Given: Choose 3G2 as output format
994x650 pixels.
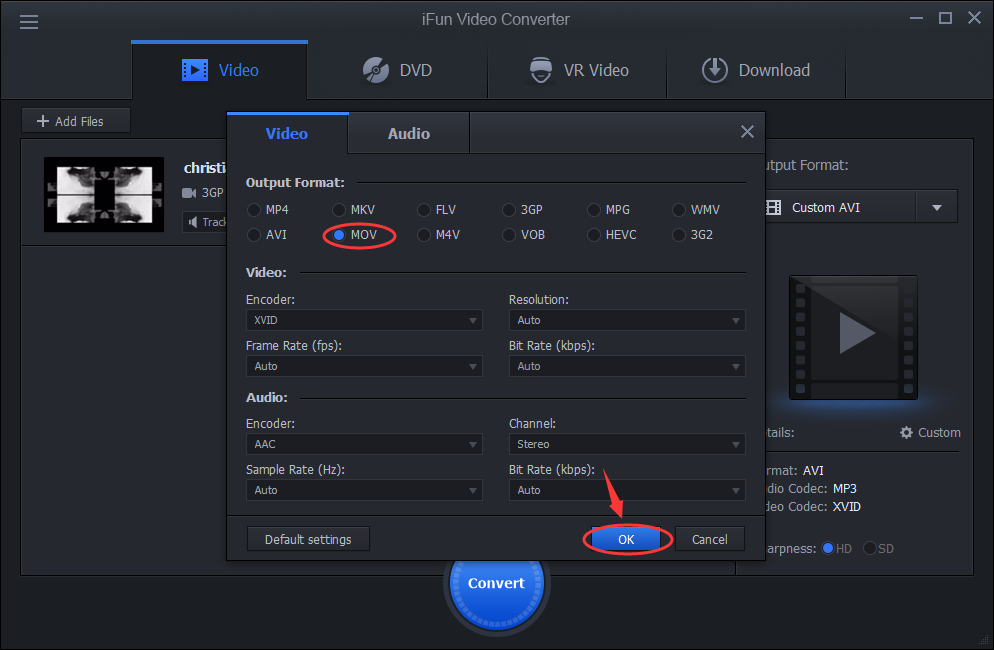Looking at the screenshot, I should [693, 235].
